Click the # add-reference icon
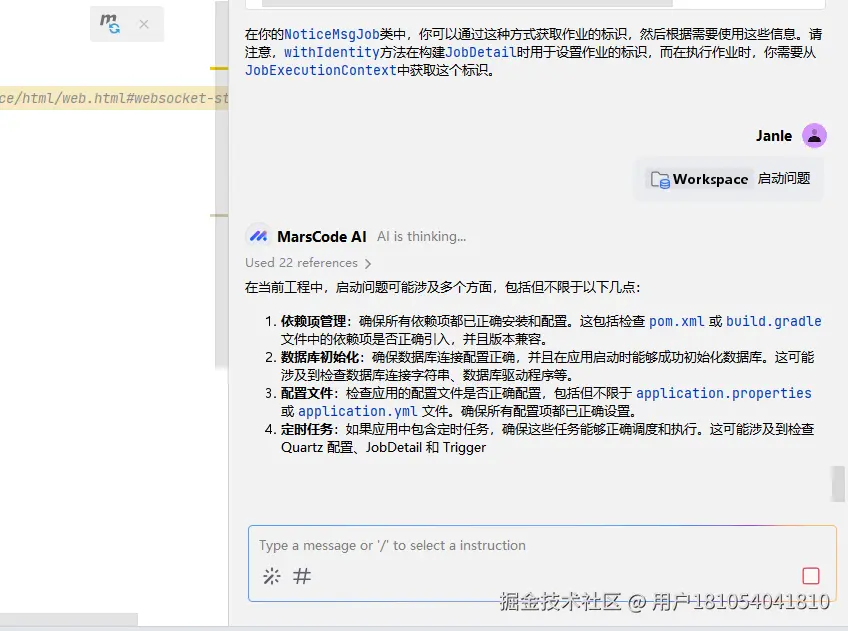Image resolution: width=848 pixels, height=631 pixels. tap(301, 576)
